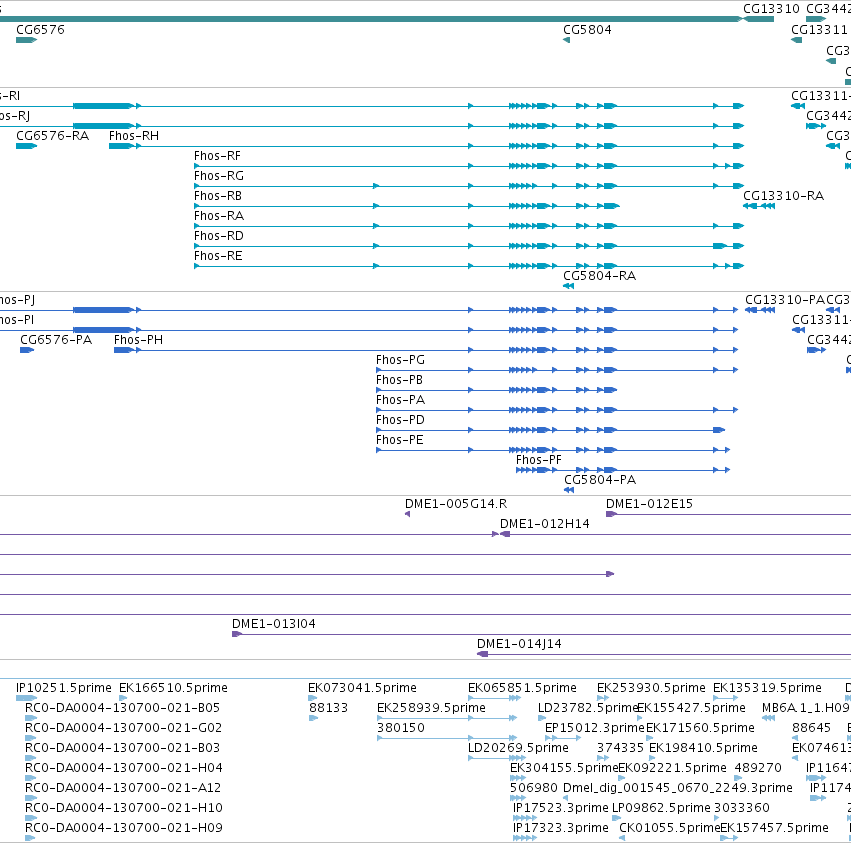The width and height of the screenshot is (851, 843).
Task: Select the 489270 EST label
Action: (x=758, y=768)
